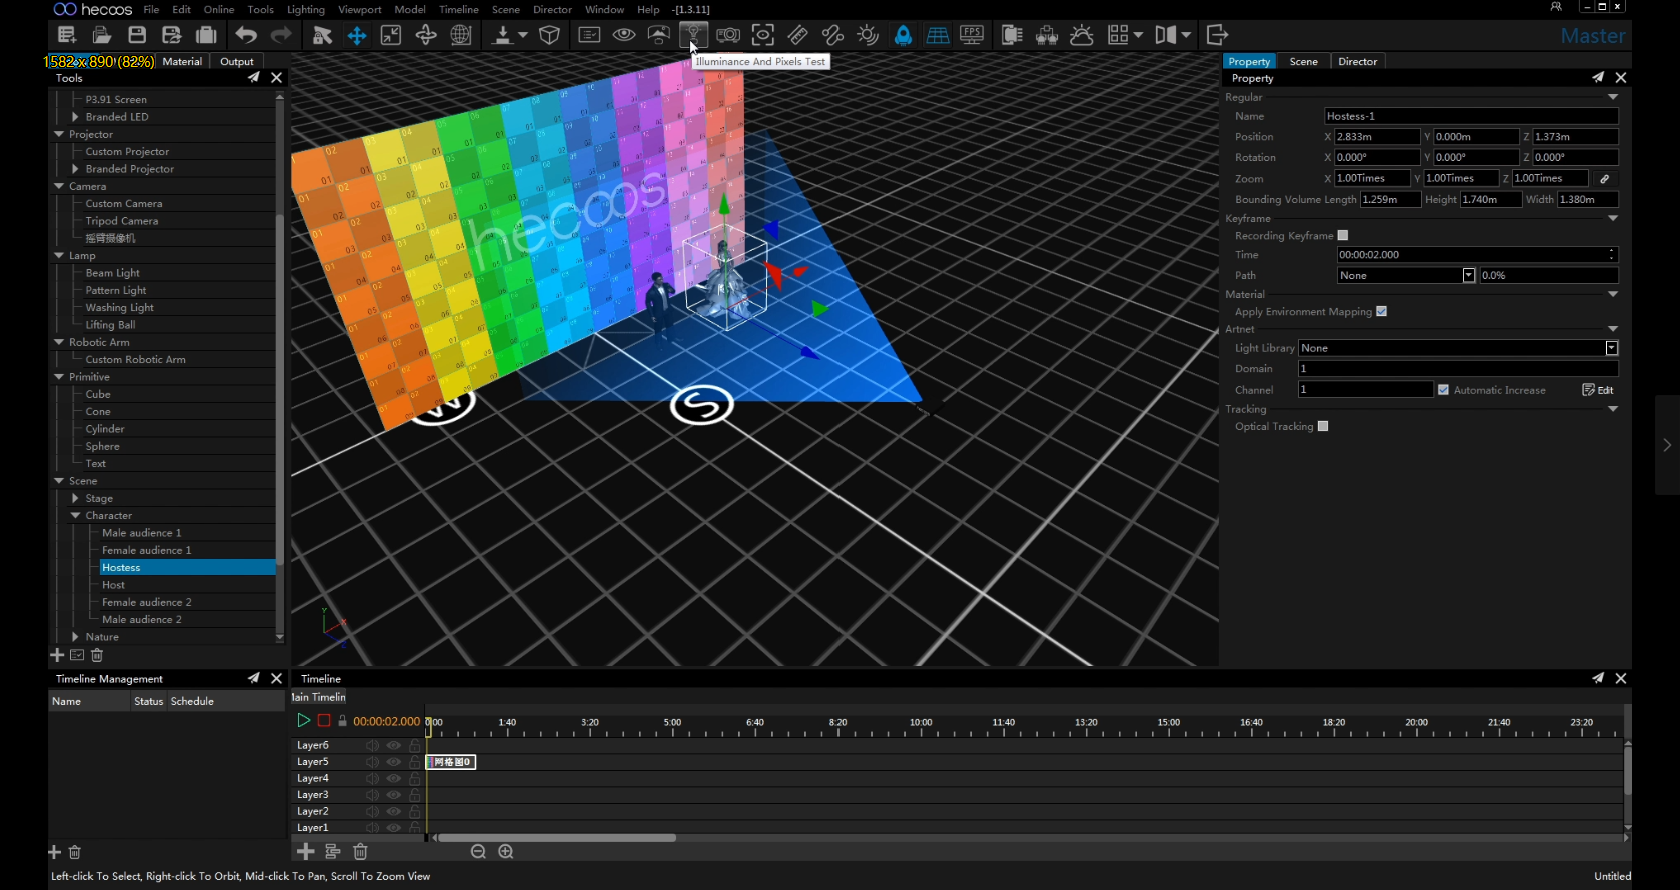Open the Director menu in menu bar
Screen dimensions: 1680x890
coord(552,9)
